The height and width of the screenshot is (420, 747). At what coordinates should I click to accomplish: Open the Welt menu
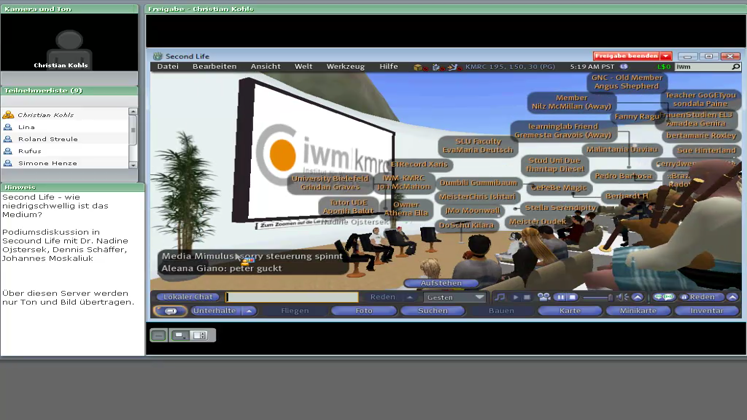click(303, 67)
